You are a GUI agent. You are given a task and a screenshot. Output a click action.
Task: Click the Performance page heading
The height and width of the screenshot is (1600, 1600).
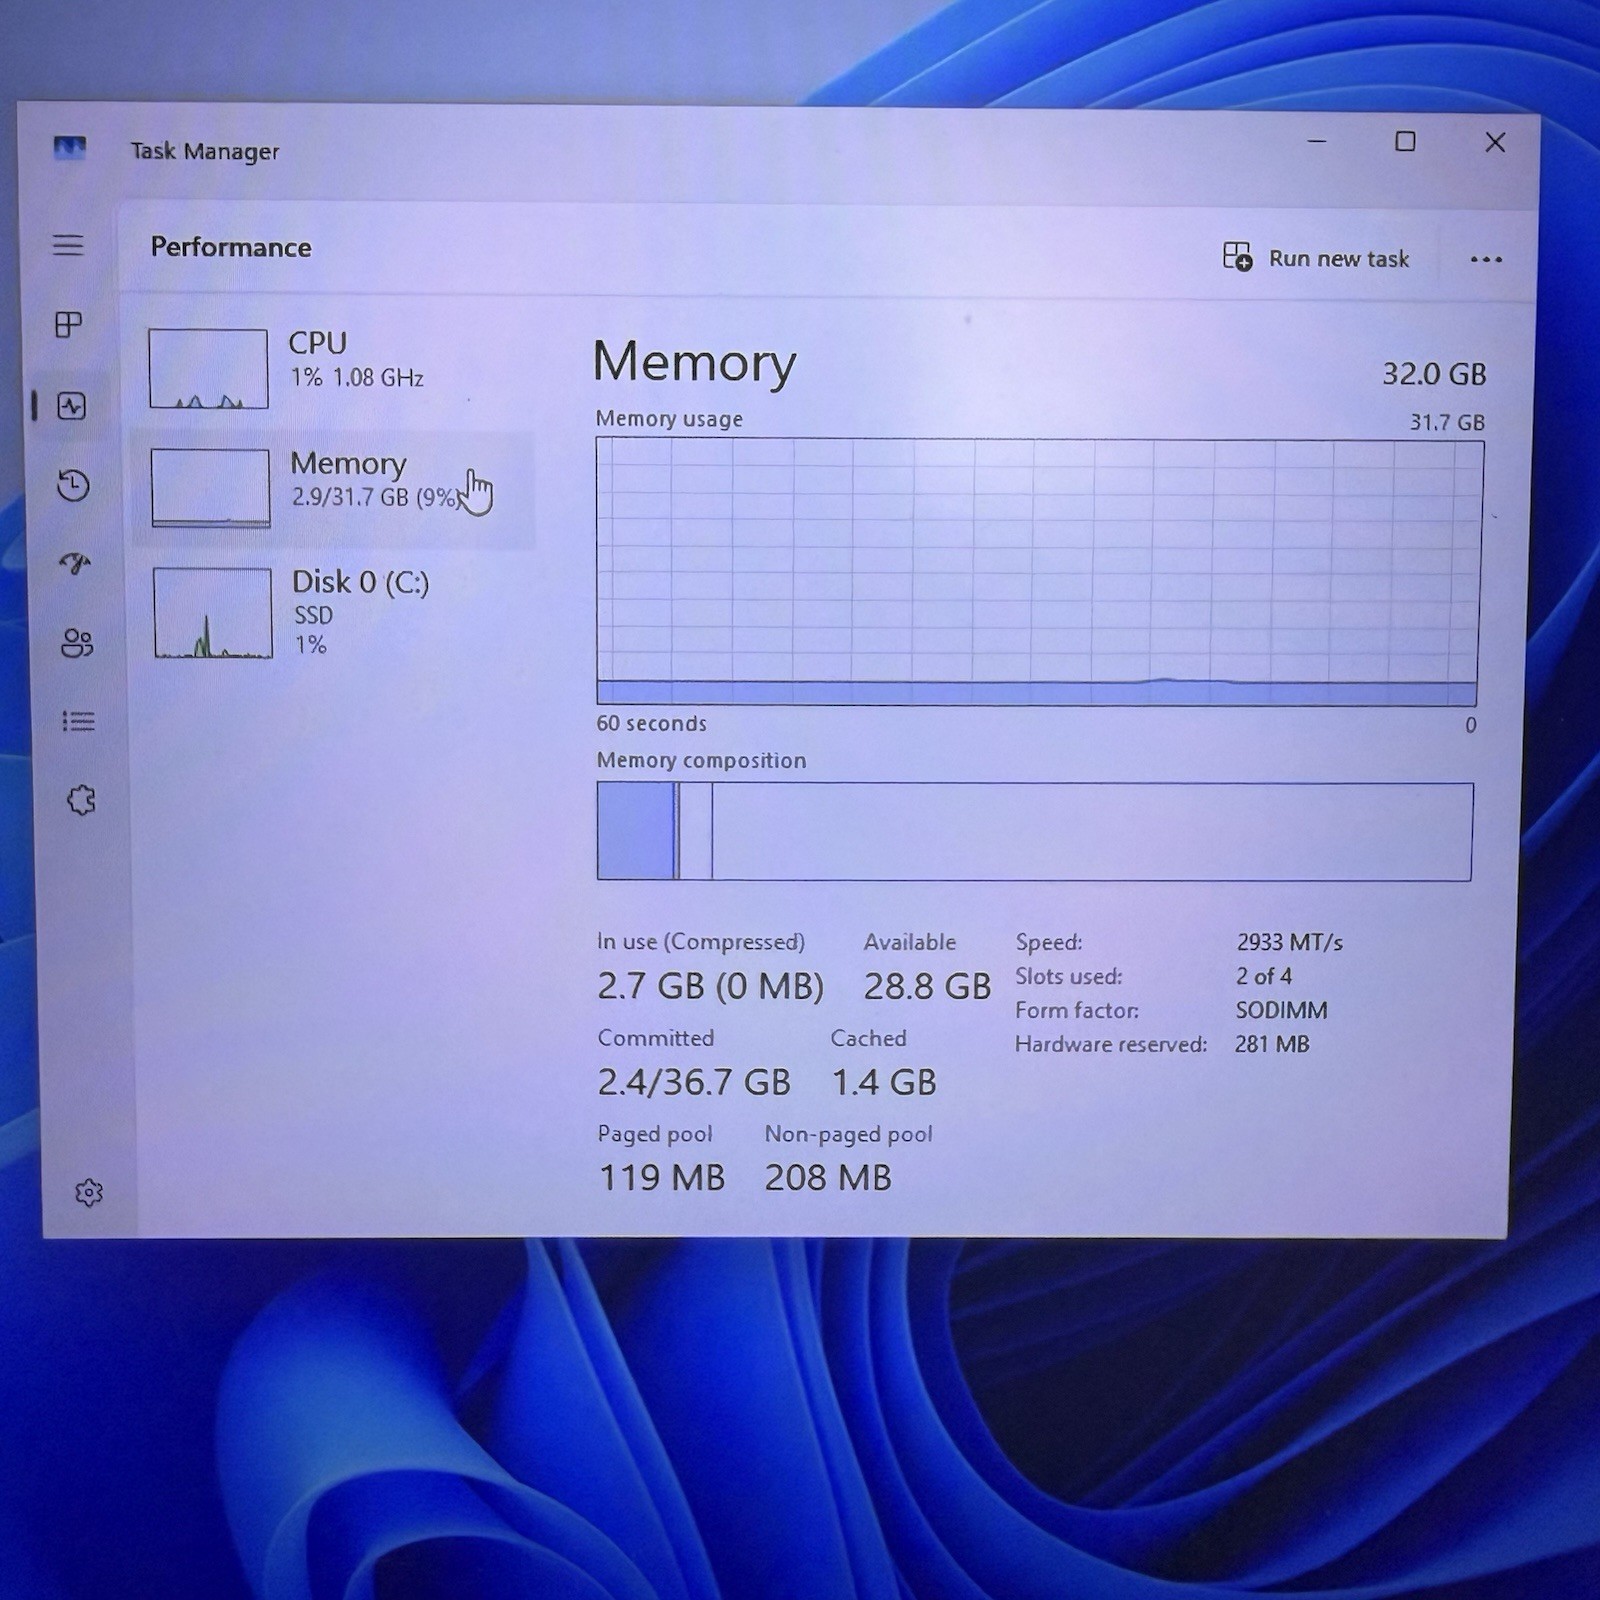tap(231, 247)
